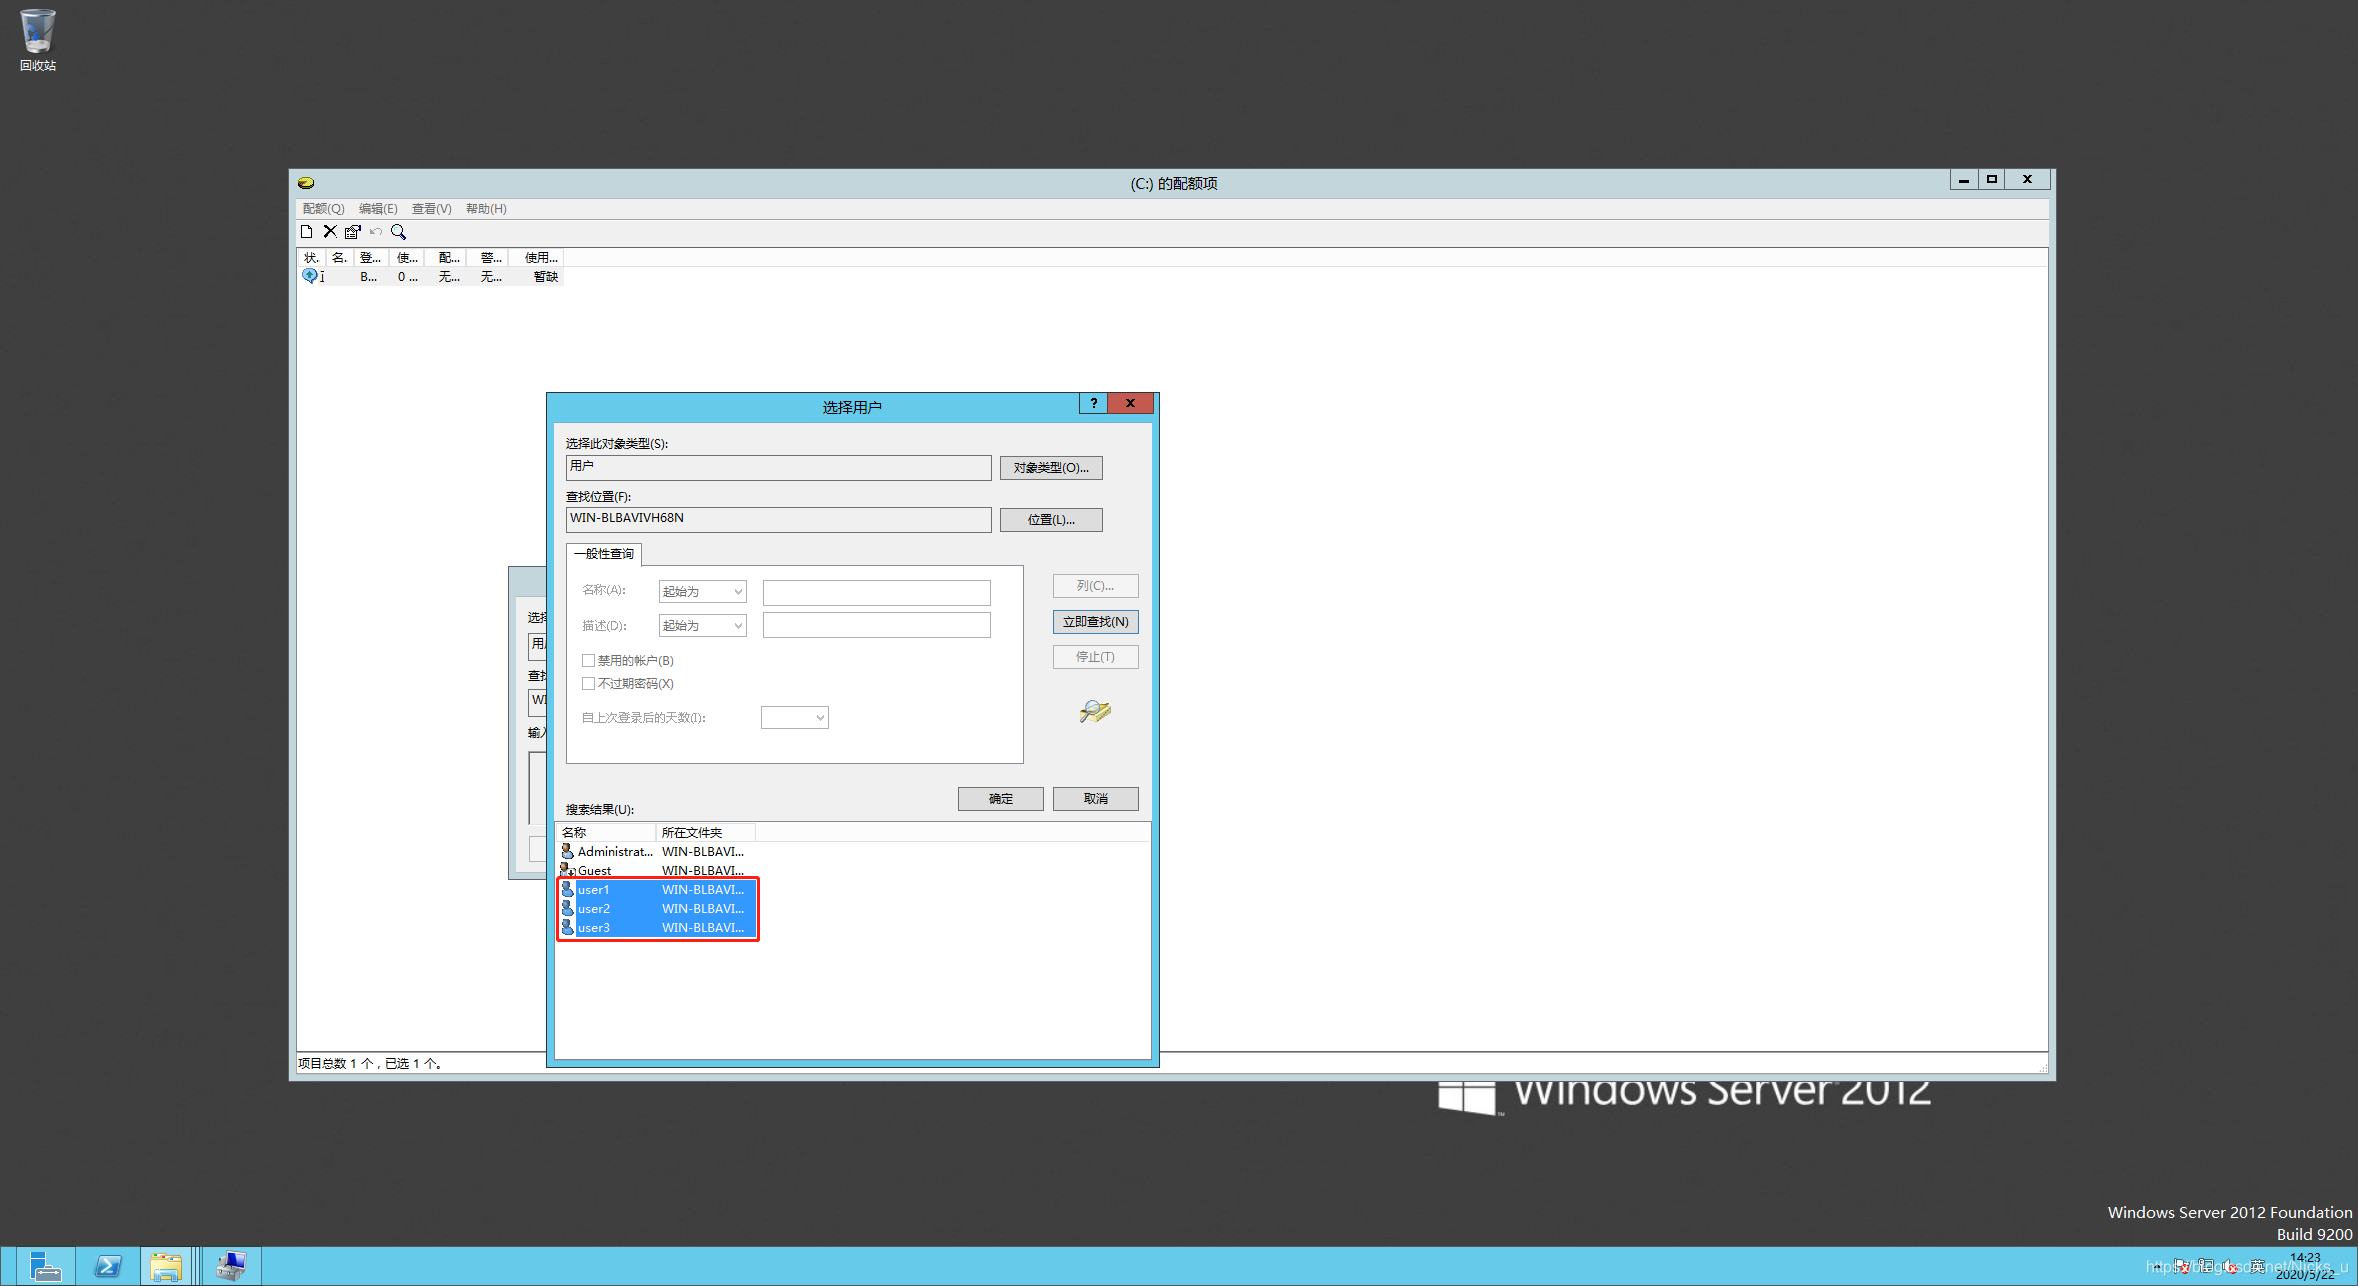2358x1286 pixels.
Task: Open PowerShell from the taskbar
Action: pyautogui.click(x=107, y=1266)
